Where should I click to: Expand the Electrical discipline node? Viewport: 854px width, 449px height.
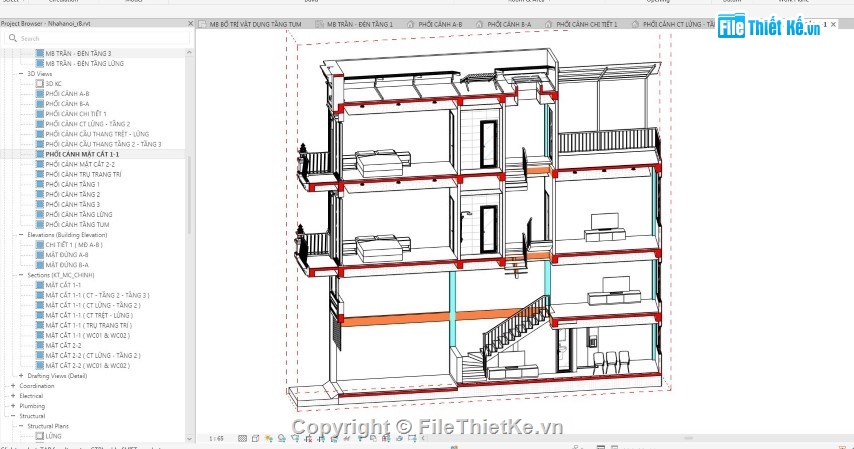[x=13, y=396]
